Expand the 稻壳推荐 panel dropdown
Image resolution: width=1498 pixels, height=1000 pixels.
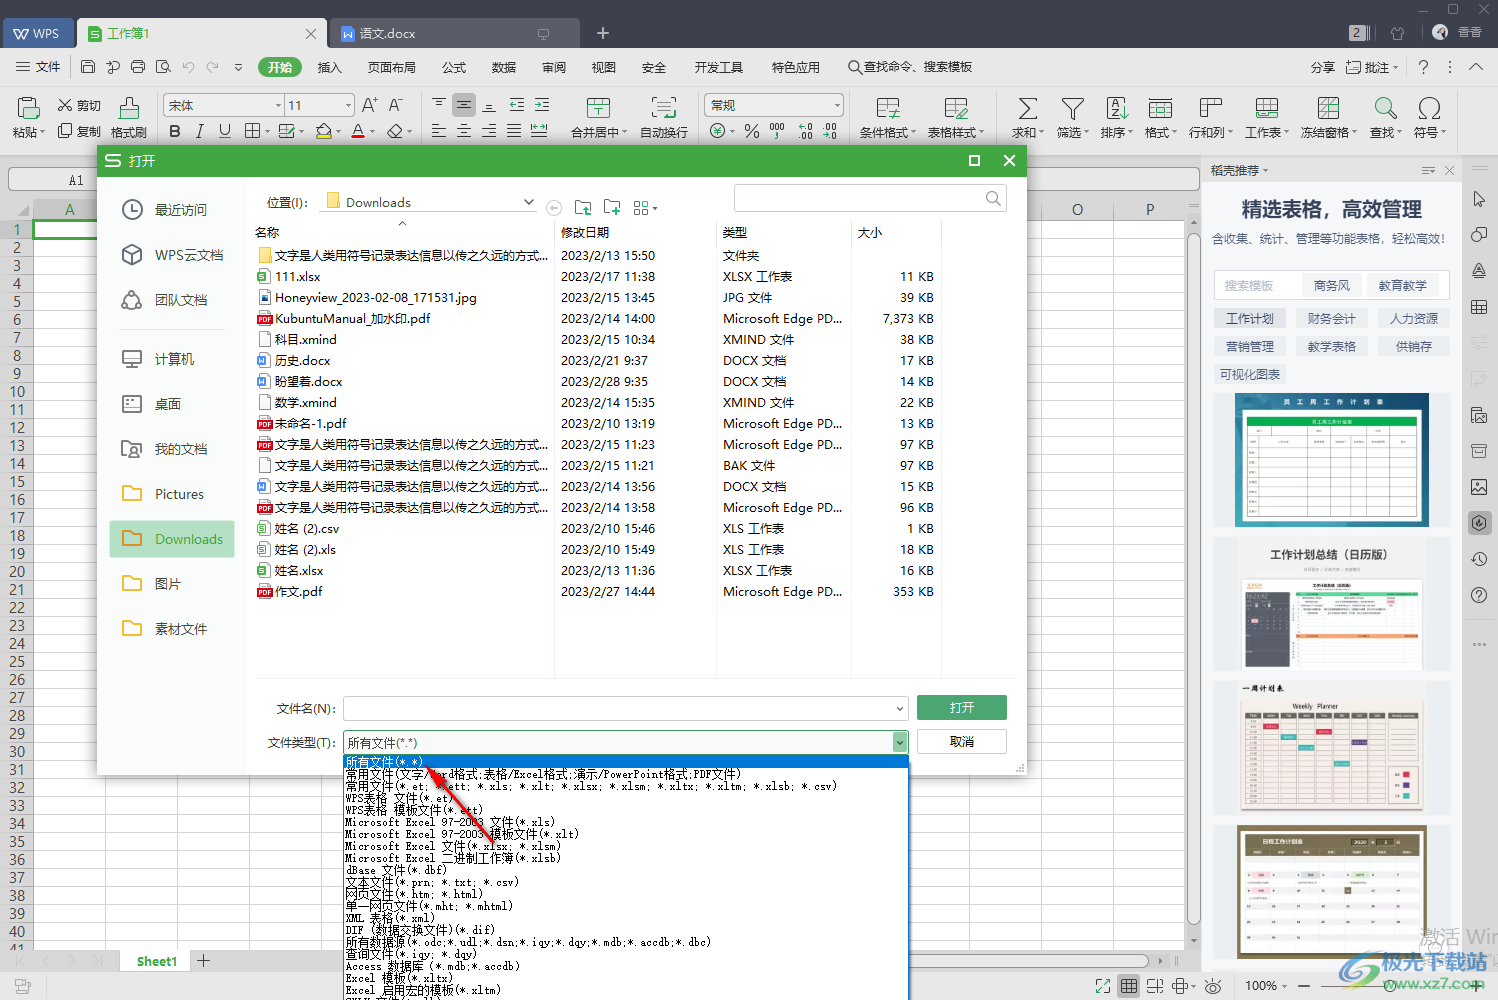click(1265, 171)
